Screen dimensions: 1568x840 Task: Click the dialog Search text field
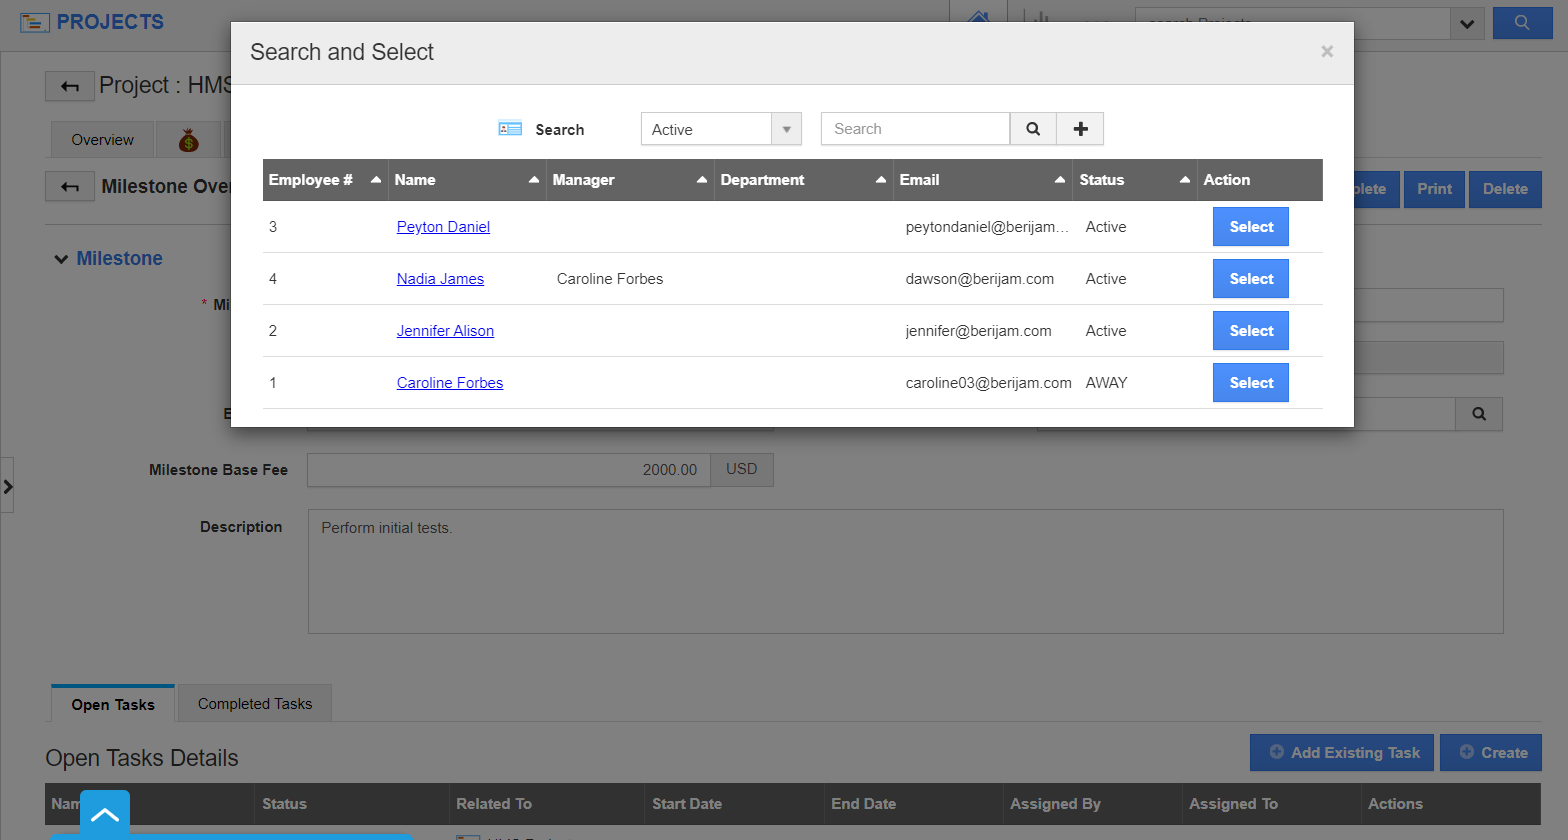click(x=914, y=129)
